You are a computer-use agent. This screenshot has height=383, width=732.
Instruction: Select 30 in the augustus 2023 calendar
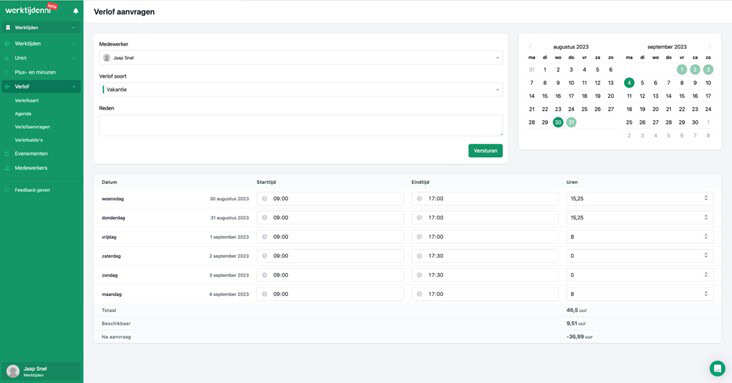click(x=558, y=122)
